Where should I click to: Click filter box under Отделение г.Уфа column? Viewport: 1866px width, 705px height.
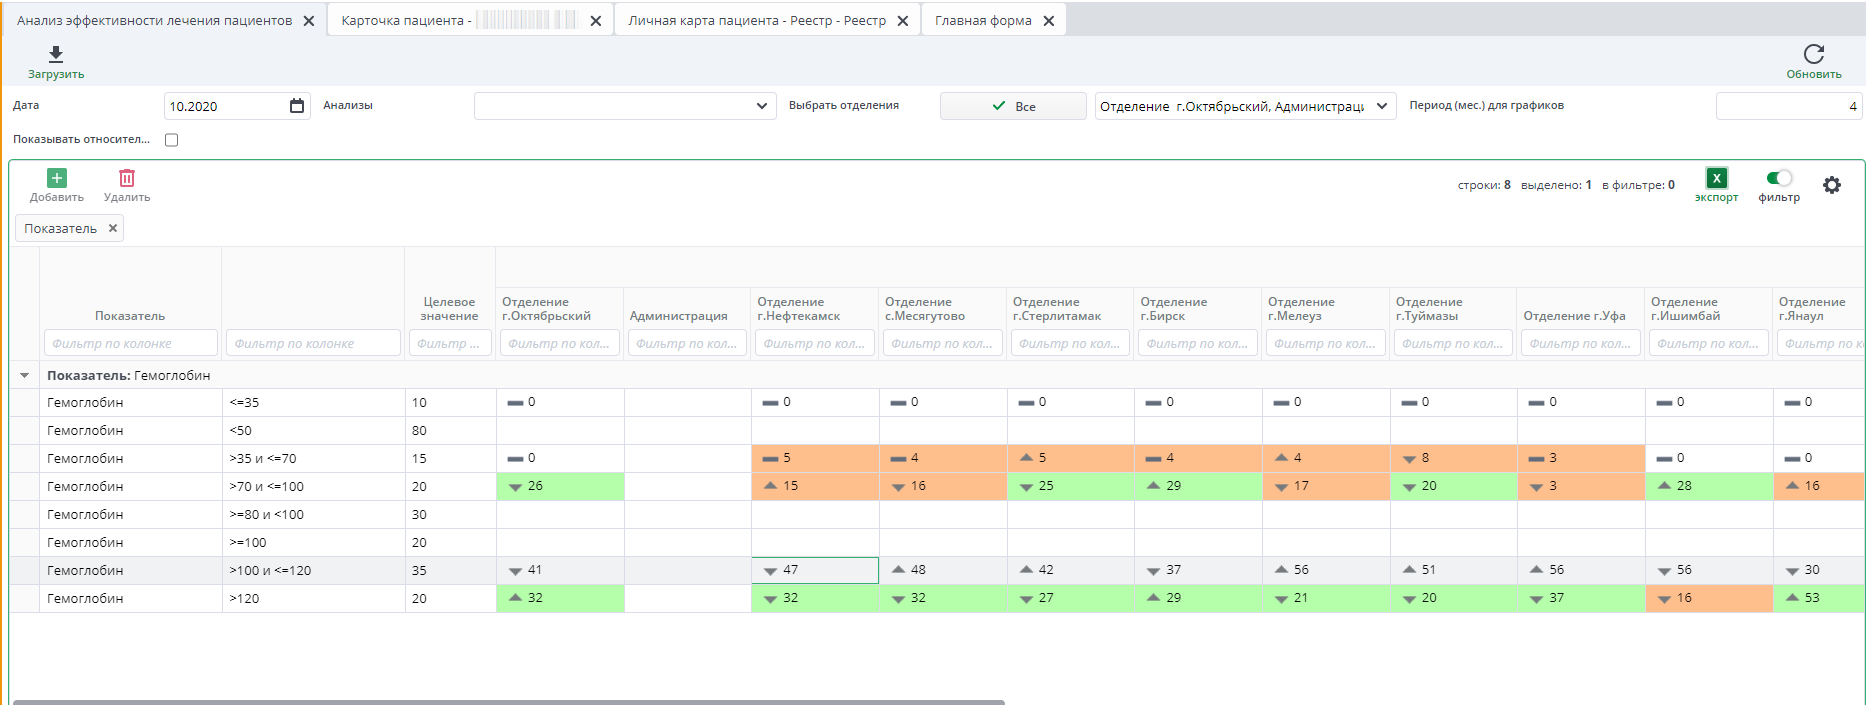tap(1581, 343)
